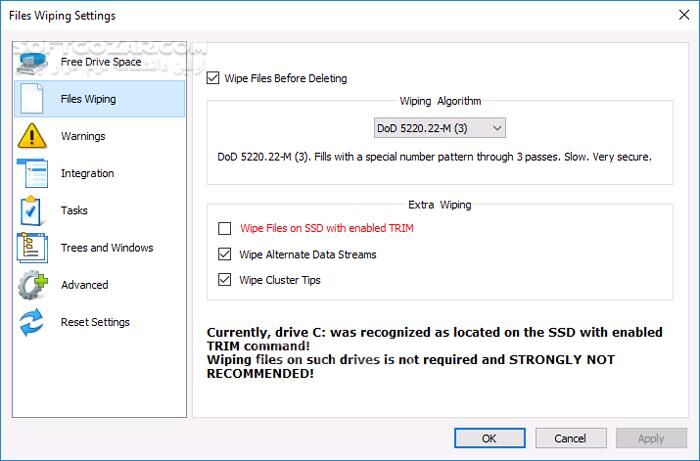Select the Warnings settings label

click(83, 136)
